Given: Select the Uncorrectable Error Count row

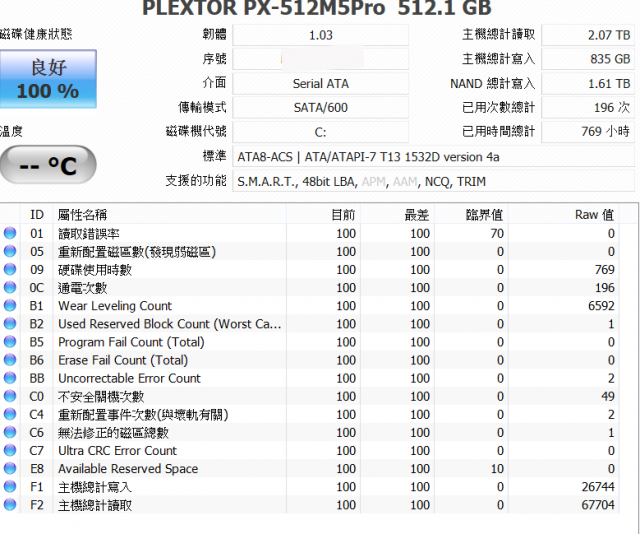Looking at the screenshot, I should tap(309, 378).
